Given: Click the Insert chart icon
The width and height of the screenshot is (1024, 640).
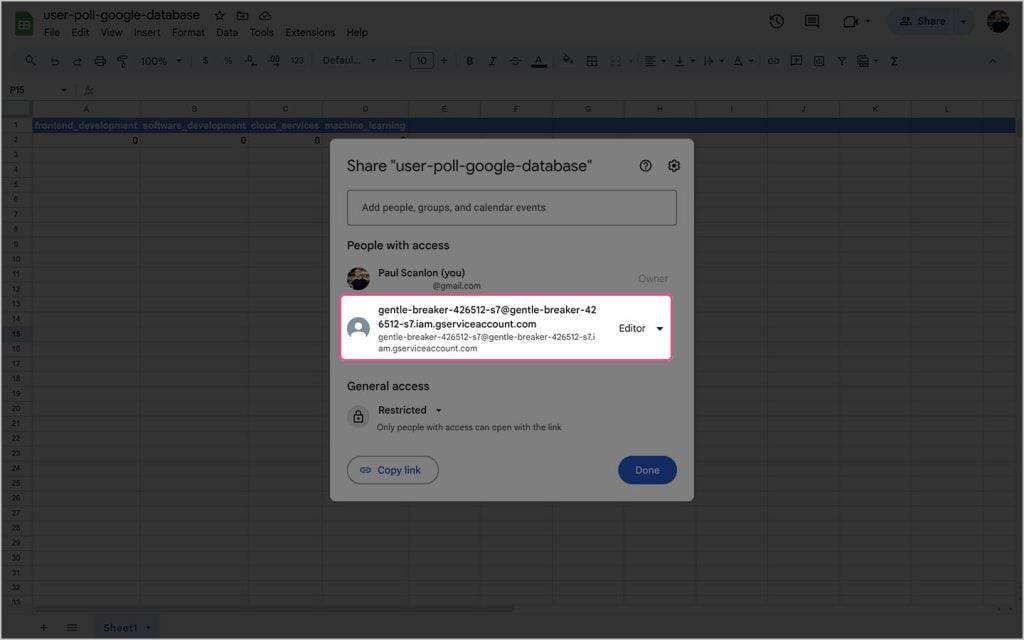Looking at the screenshot, I should pyautogui.click(x=819, y=61).
